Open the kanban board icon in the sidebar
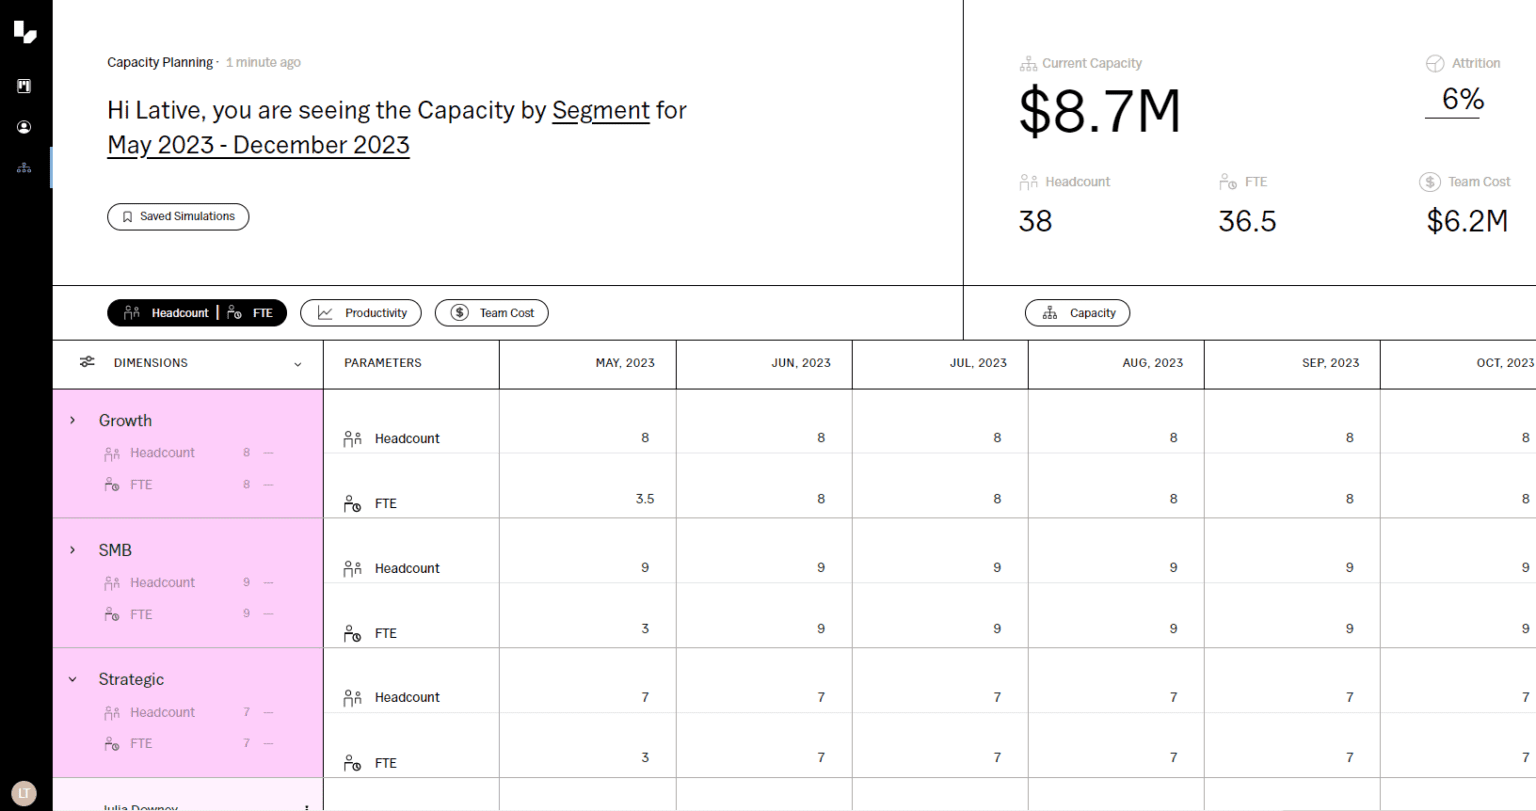Screen dimensions: 1536x811 point(23,86)
